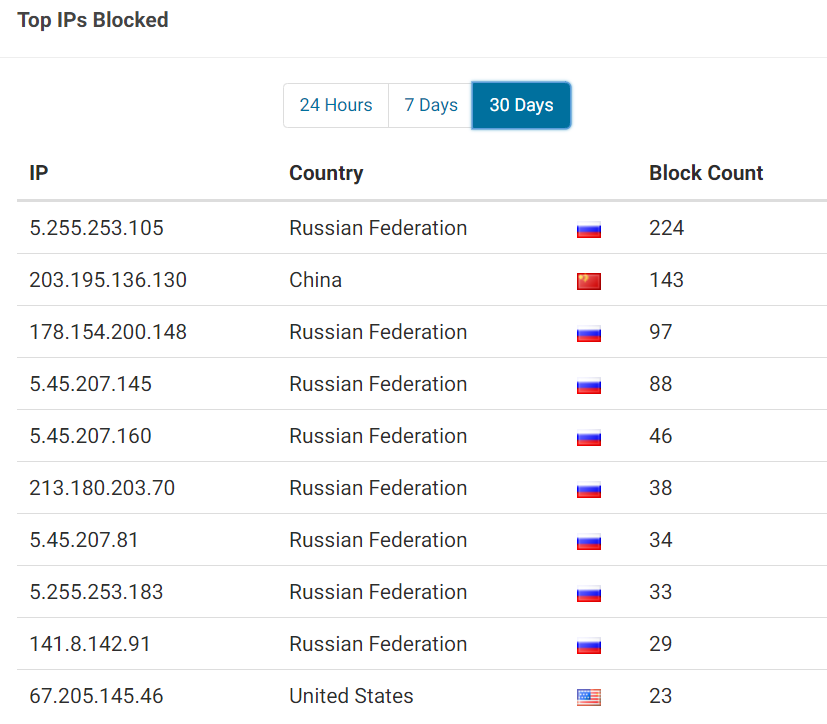This screenshot has height=724, width=827.
Task: Select IP address 5.45.207.81
Action: (x=83, y=540)
